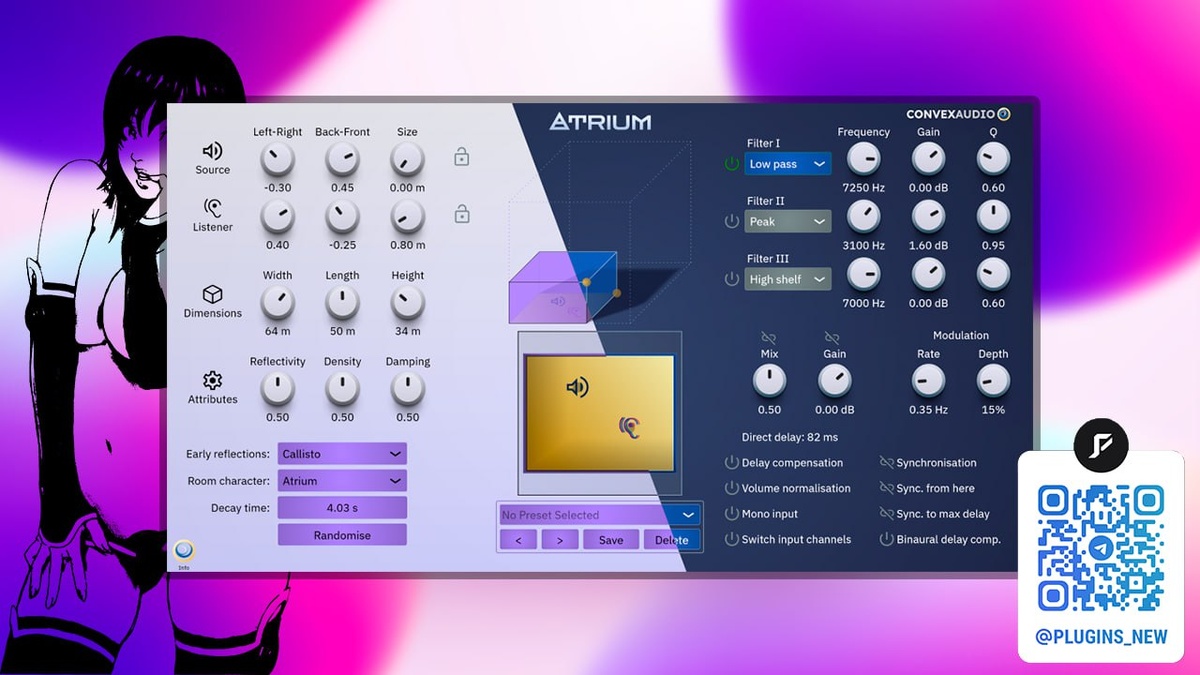The width and height of the screenshot is (1200, 675).
Task: Click the ATRIUM title logo
Action: click(600, 122)
